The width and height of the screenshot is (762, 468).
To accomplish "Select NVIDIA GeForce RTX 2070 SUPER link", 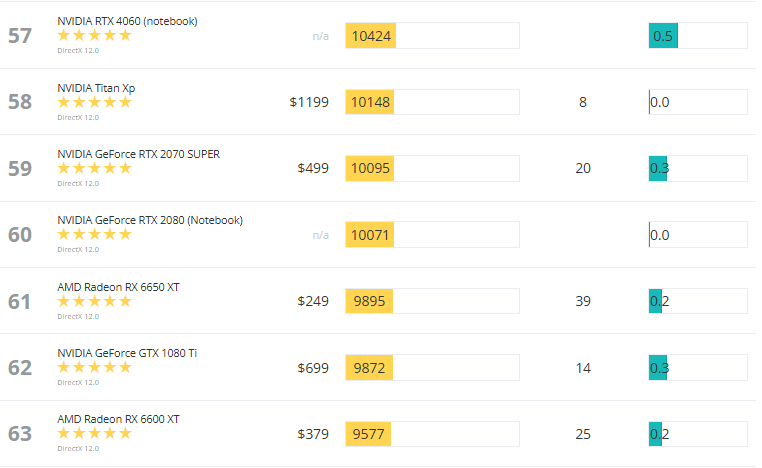I will tap(138, 154).
